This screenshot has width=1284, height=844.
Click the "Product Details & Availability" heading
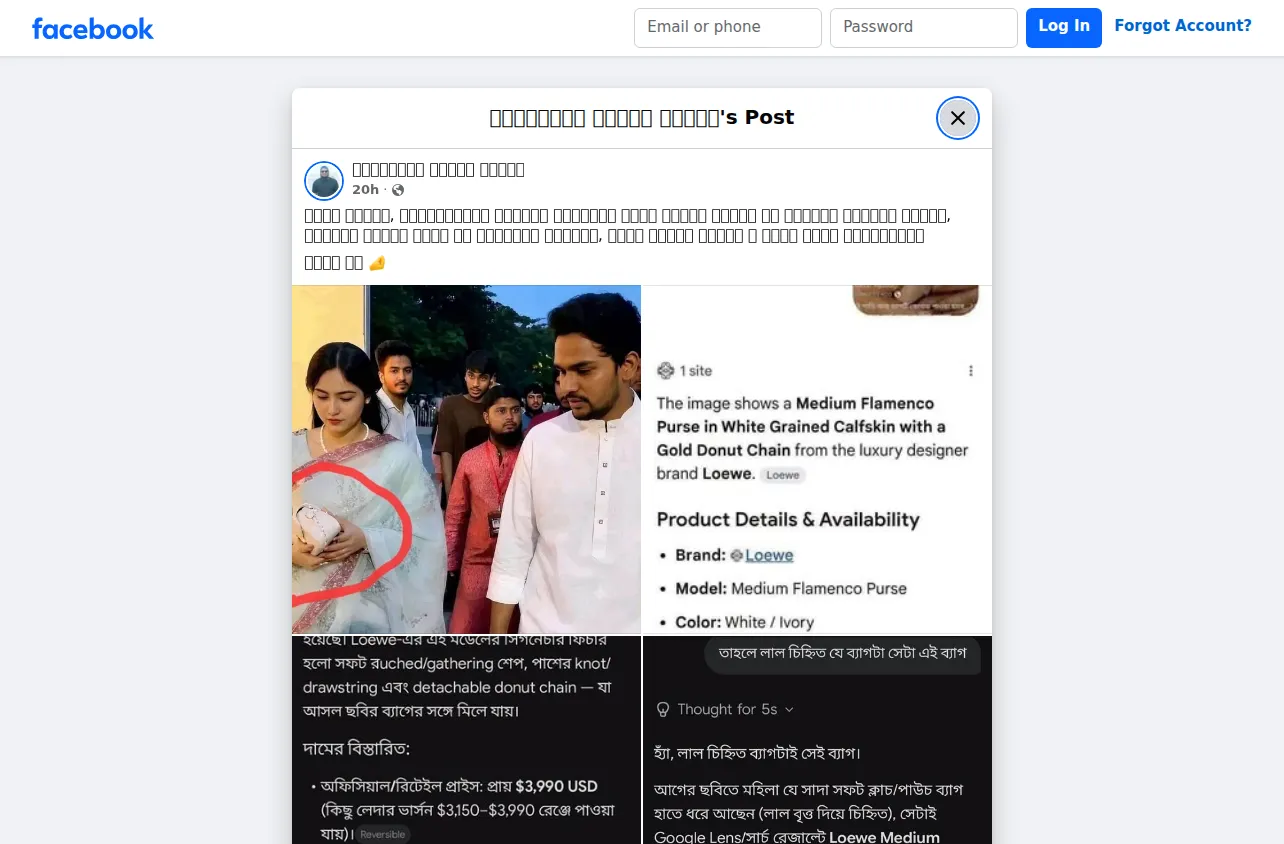click(788, 520)
